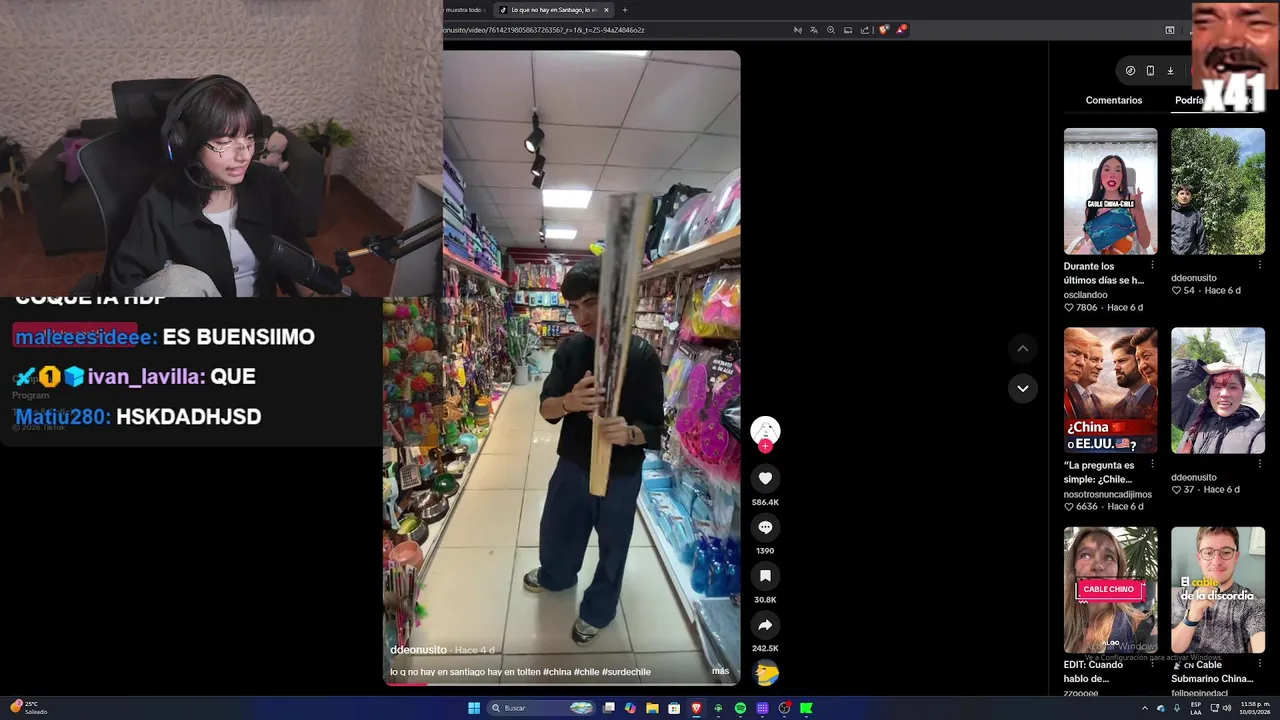Click the coin icon in TikTok pill toolbar

tap(1130, 71)
